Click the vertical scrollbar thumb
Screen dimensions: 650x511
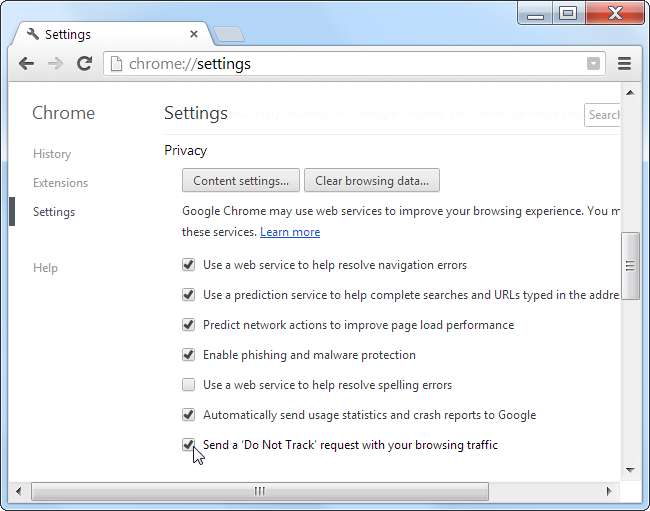click(631, 266)
